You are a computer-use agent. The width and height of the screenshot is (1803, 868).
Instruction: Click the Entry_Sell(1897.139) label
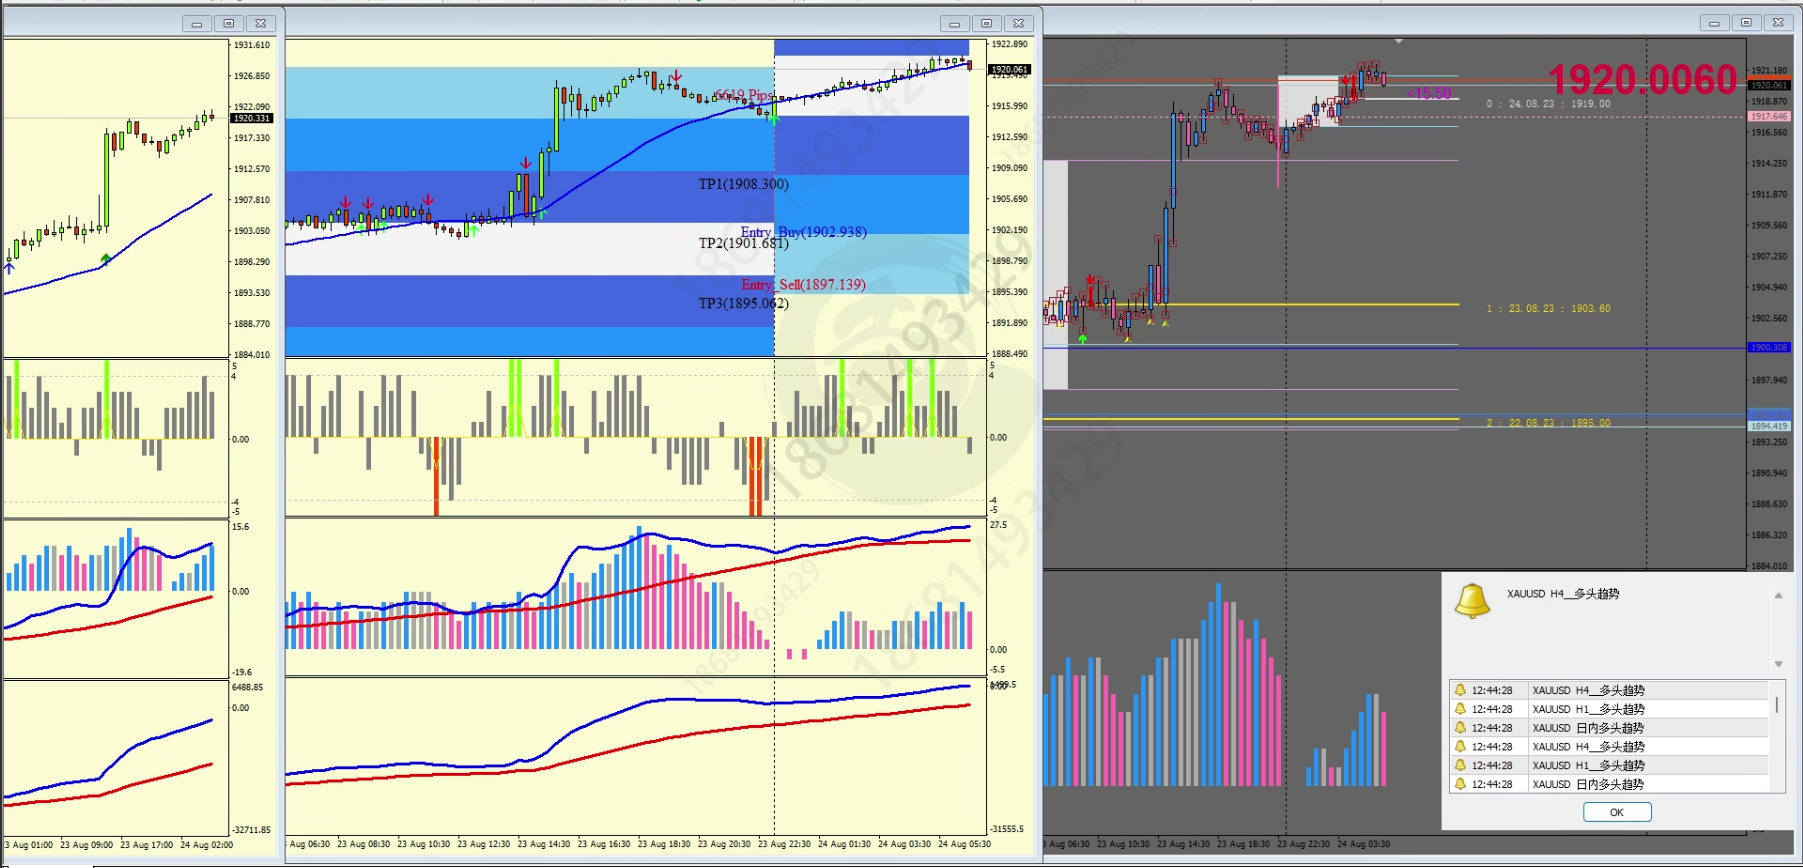click(803, 284)
